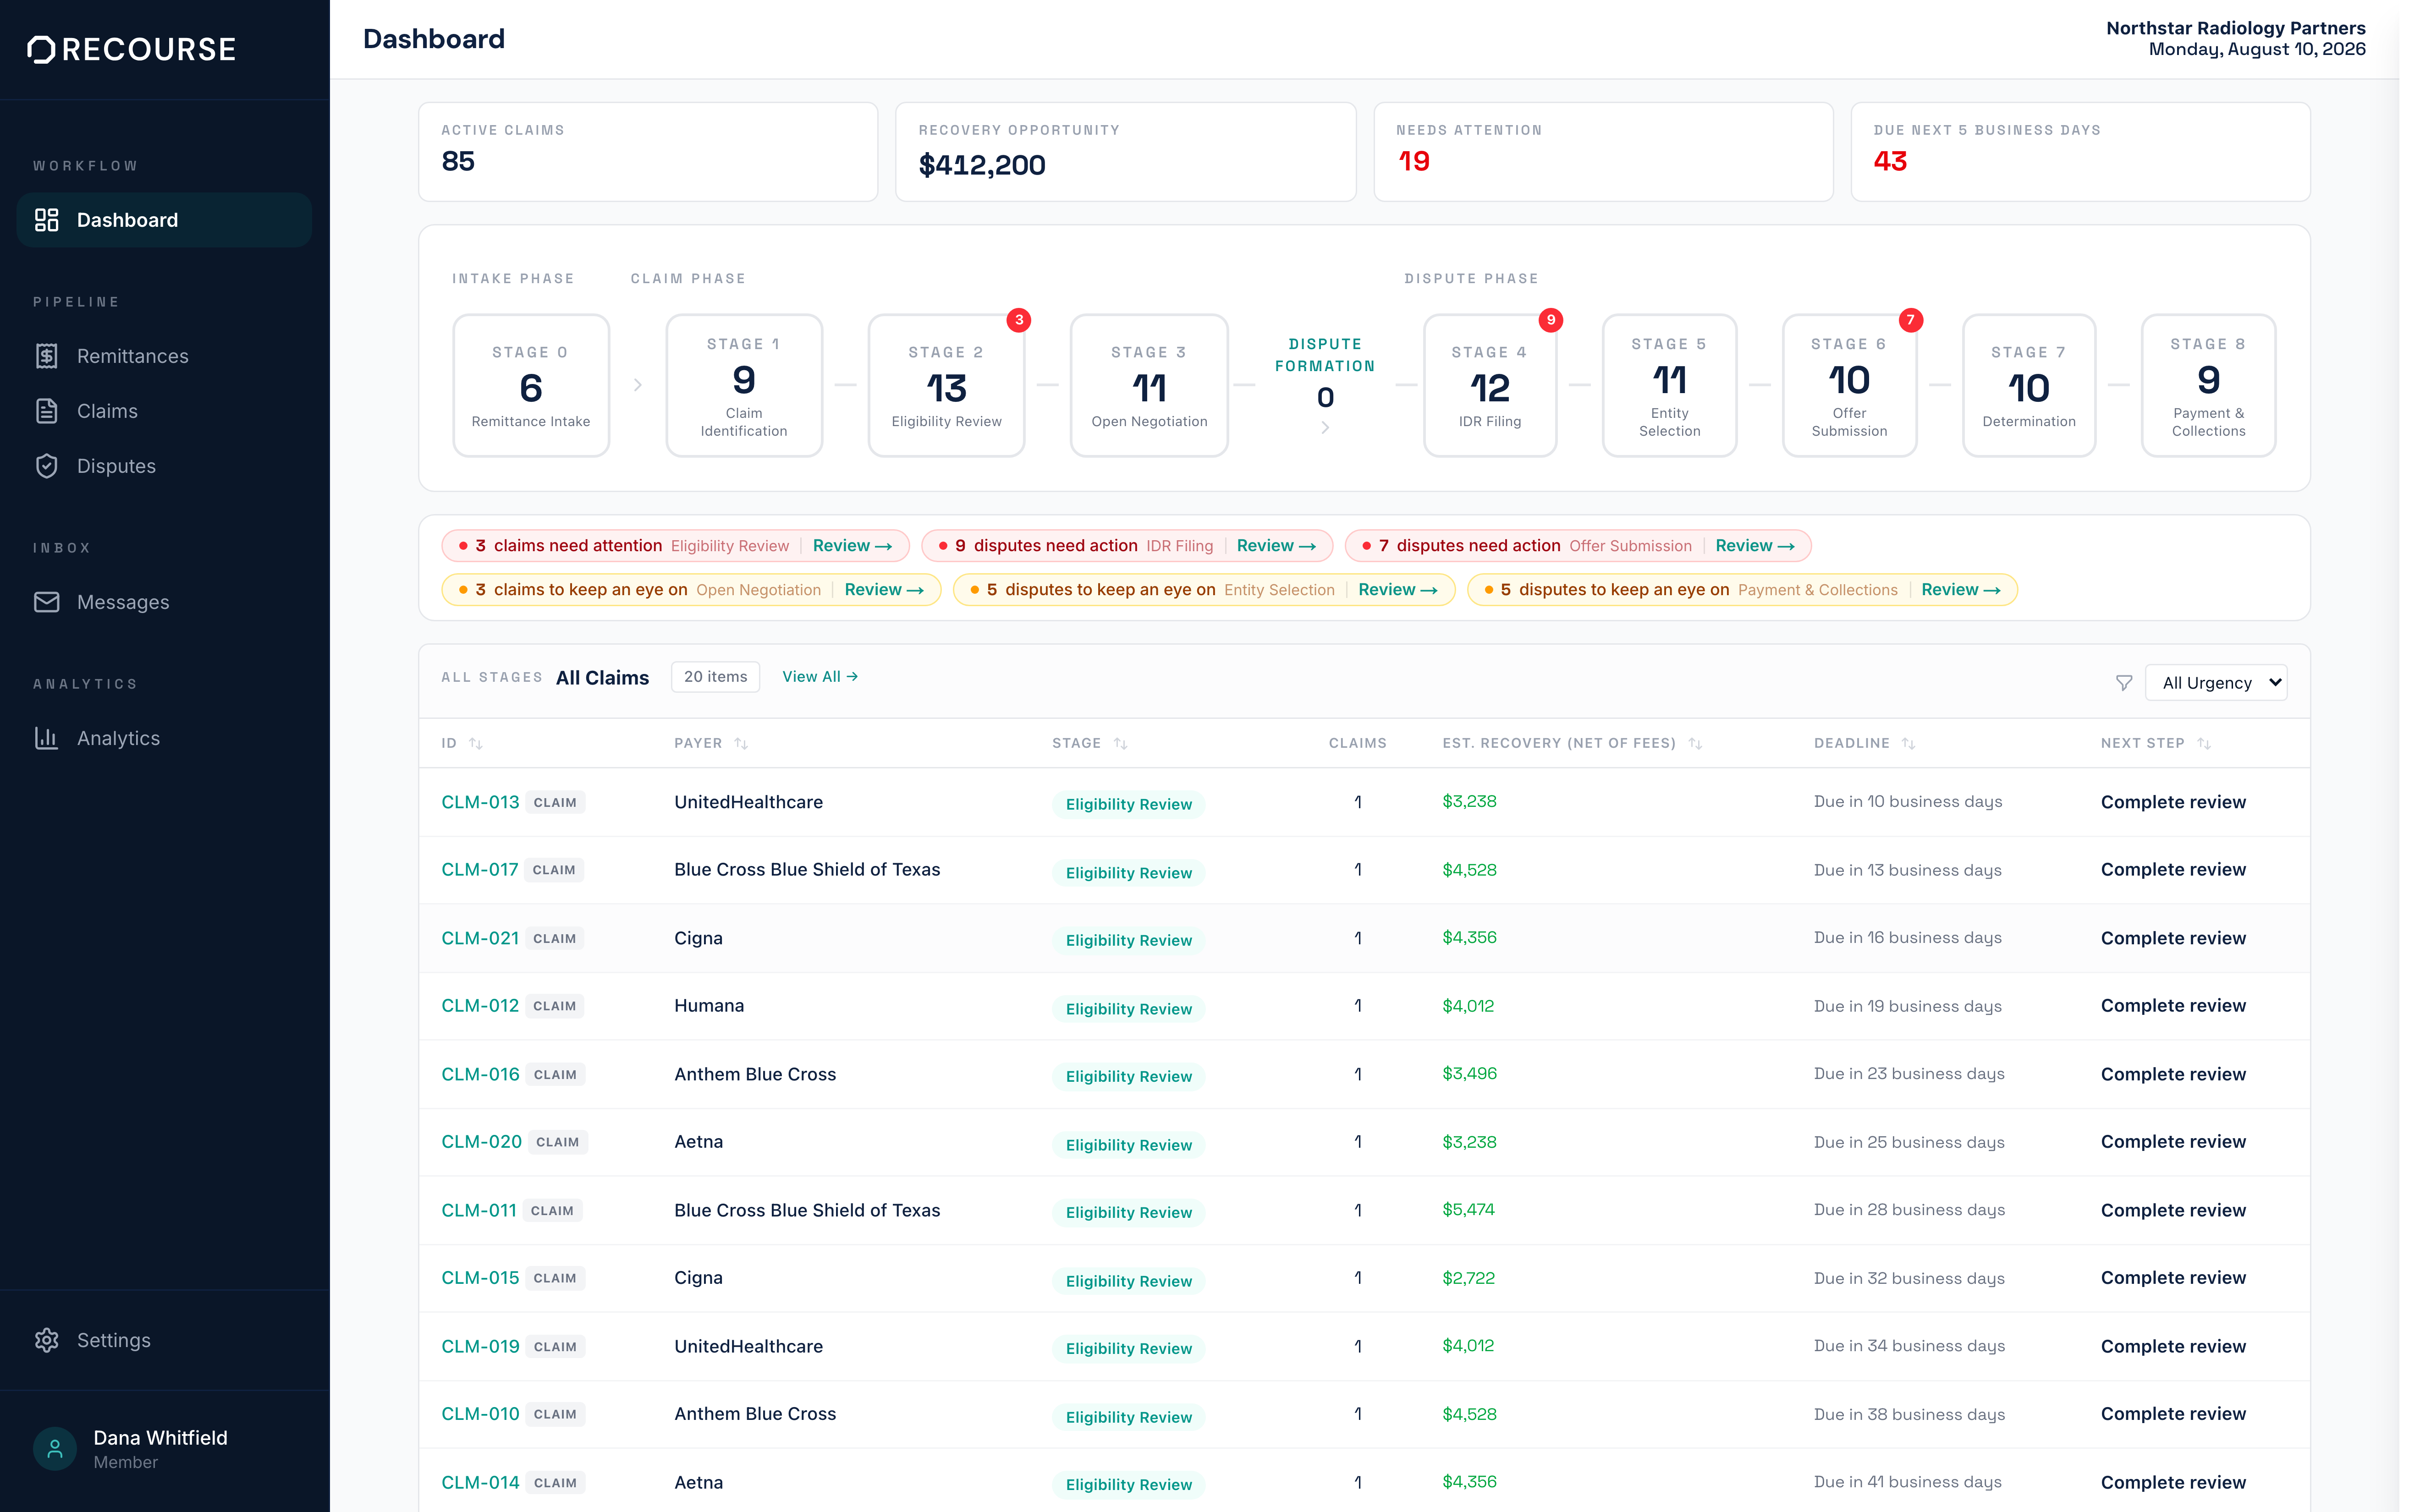Go to Disputes in sidebar
2420x1512 pixels.
pos(164,466)
